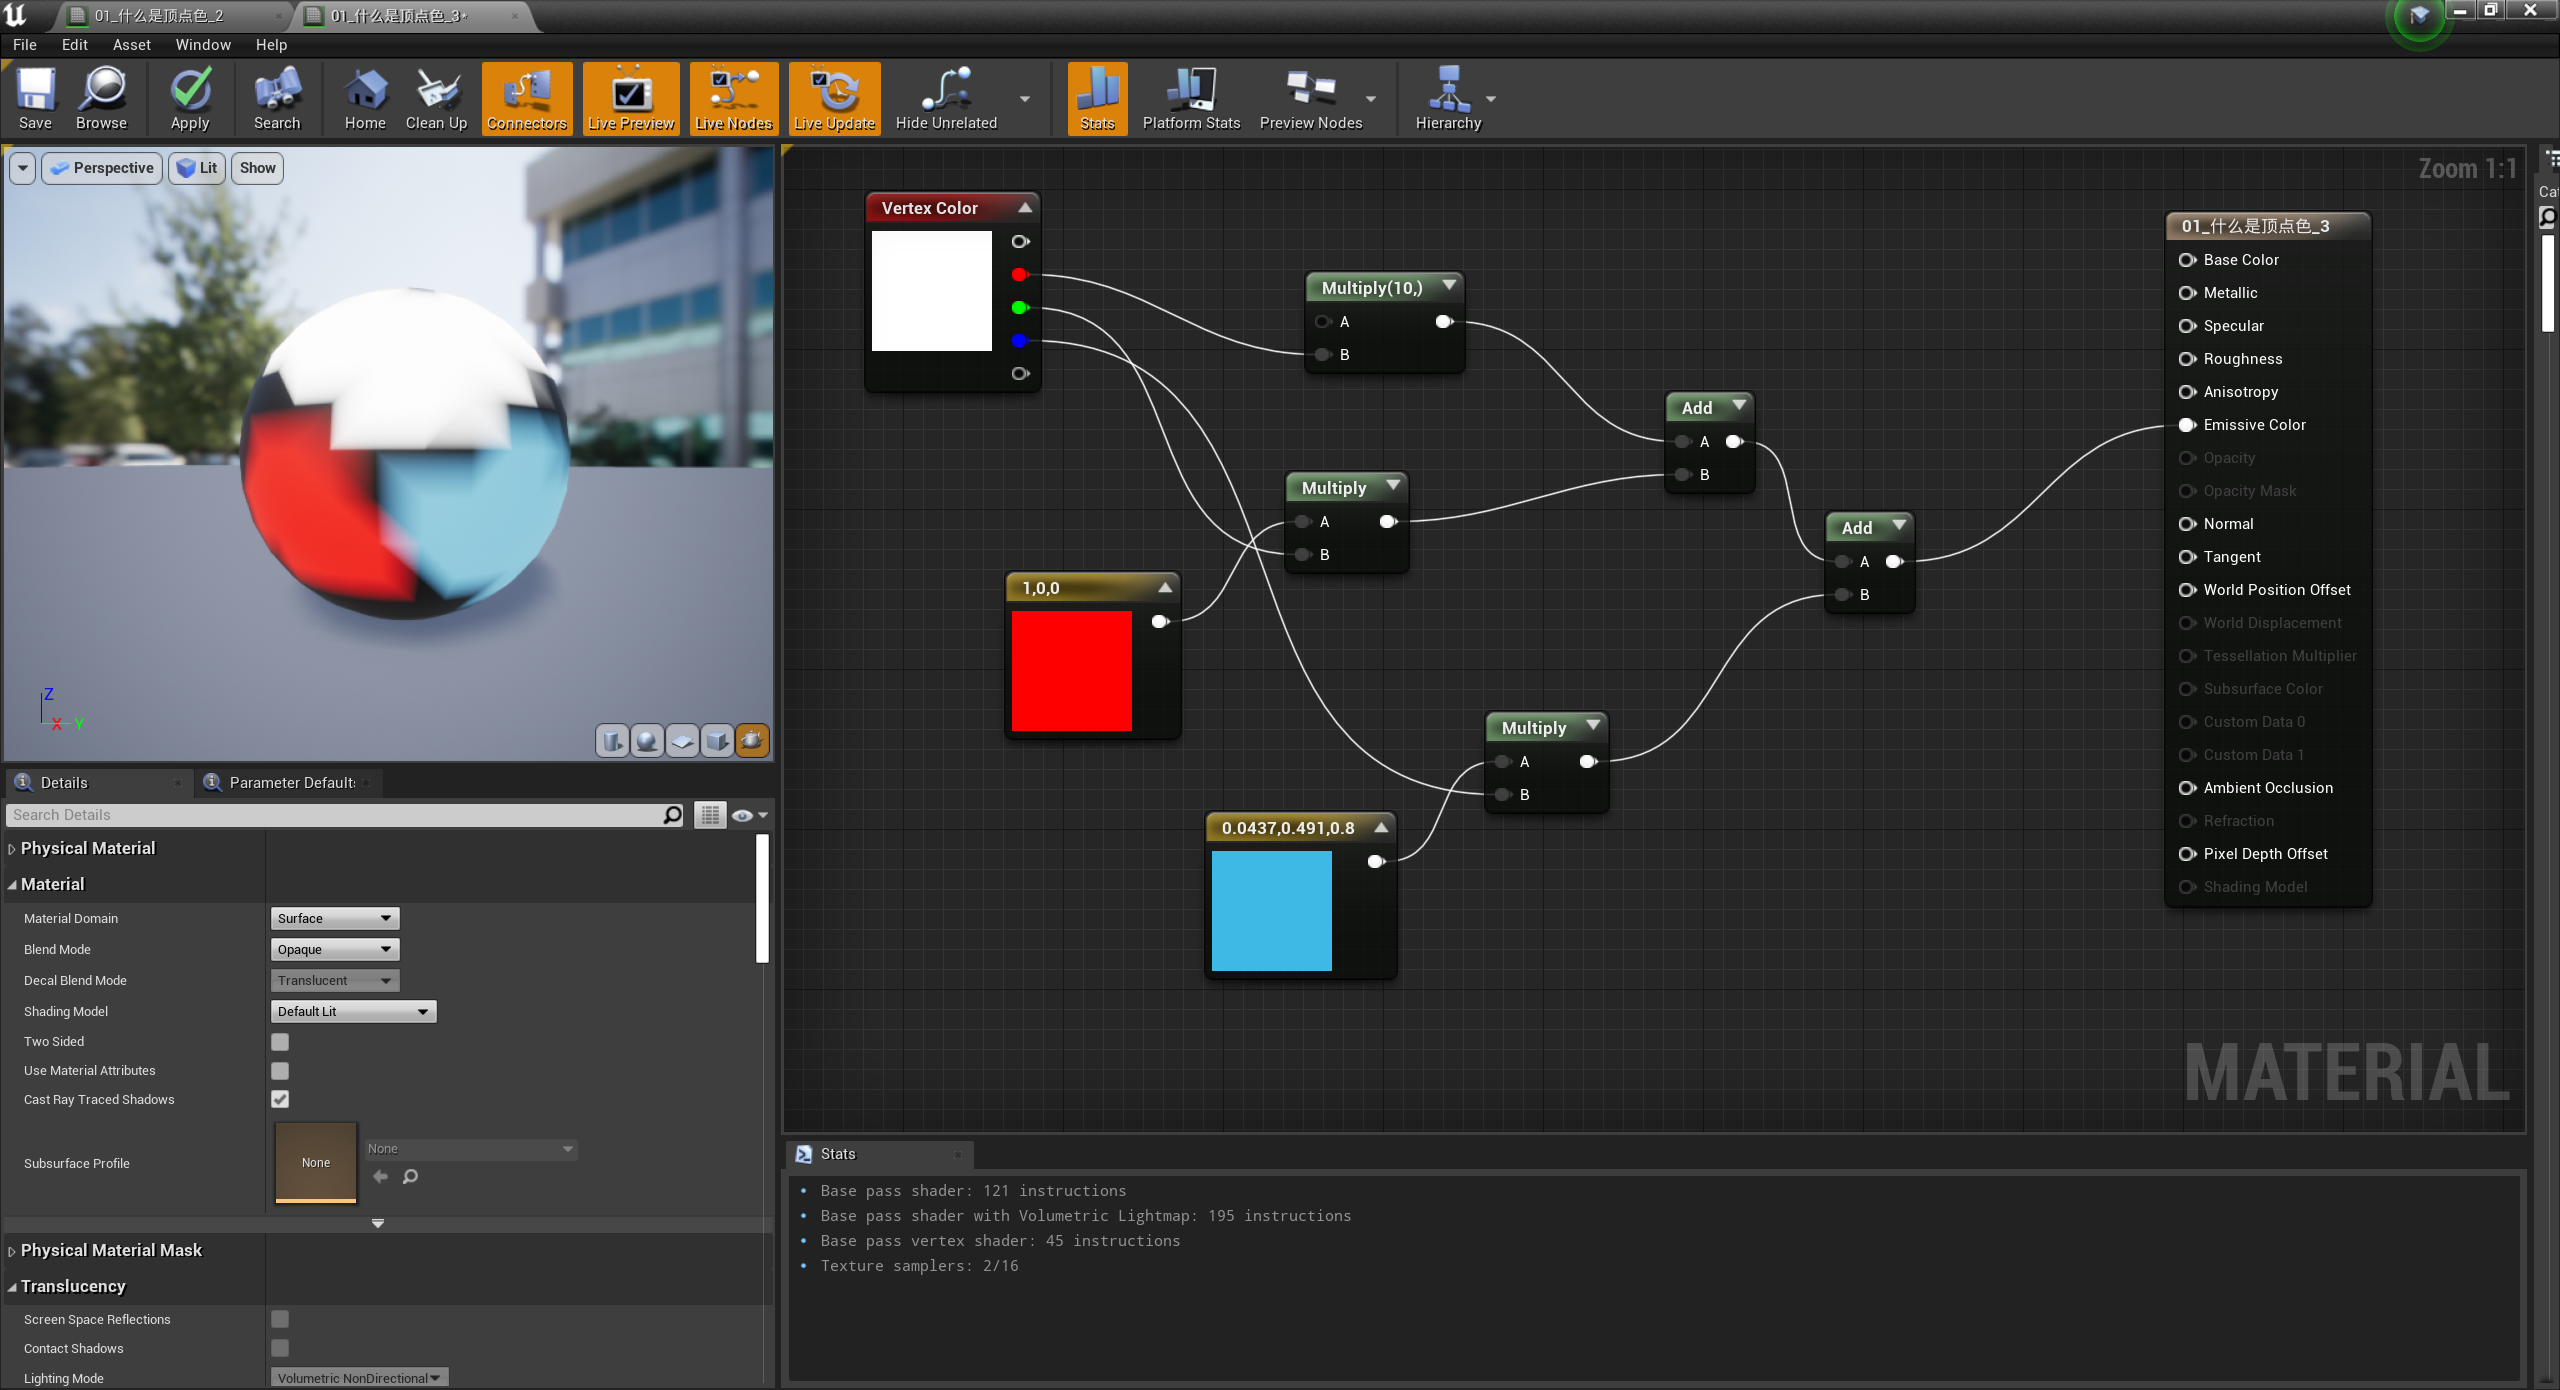
Task: Toggle Live Preview updating
Action: [630, 98]
